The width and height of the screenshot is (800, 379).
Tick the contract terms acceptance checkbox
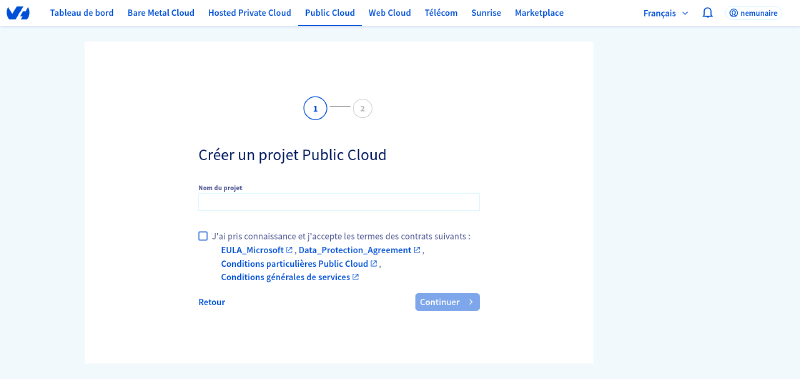tap(203, 236)
